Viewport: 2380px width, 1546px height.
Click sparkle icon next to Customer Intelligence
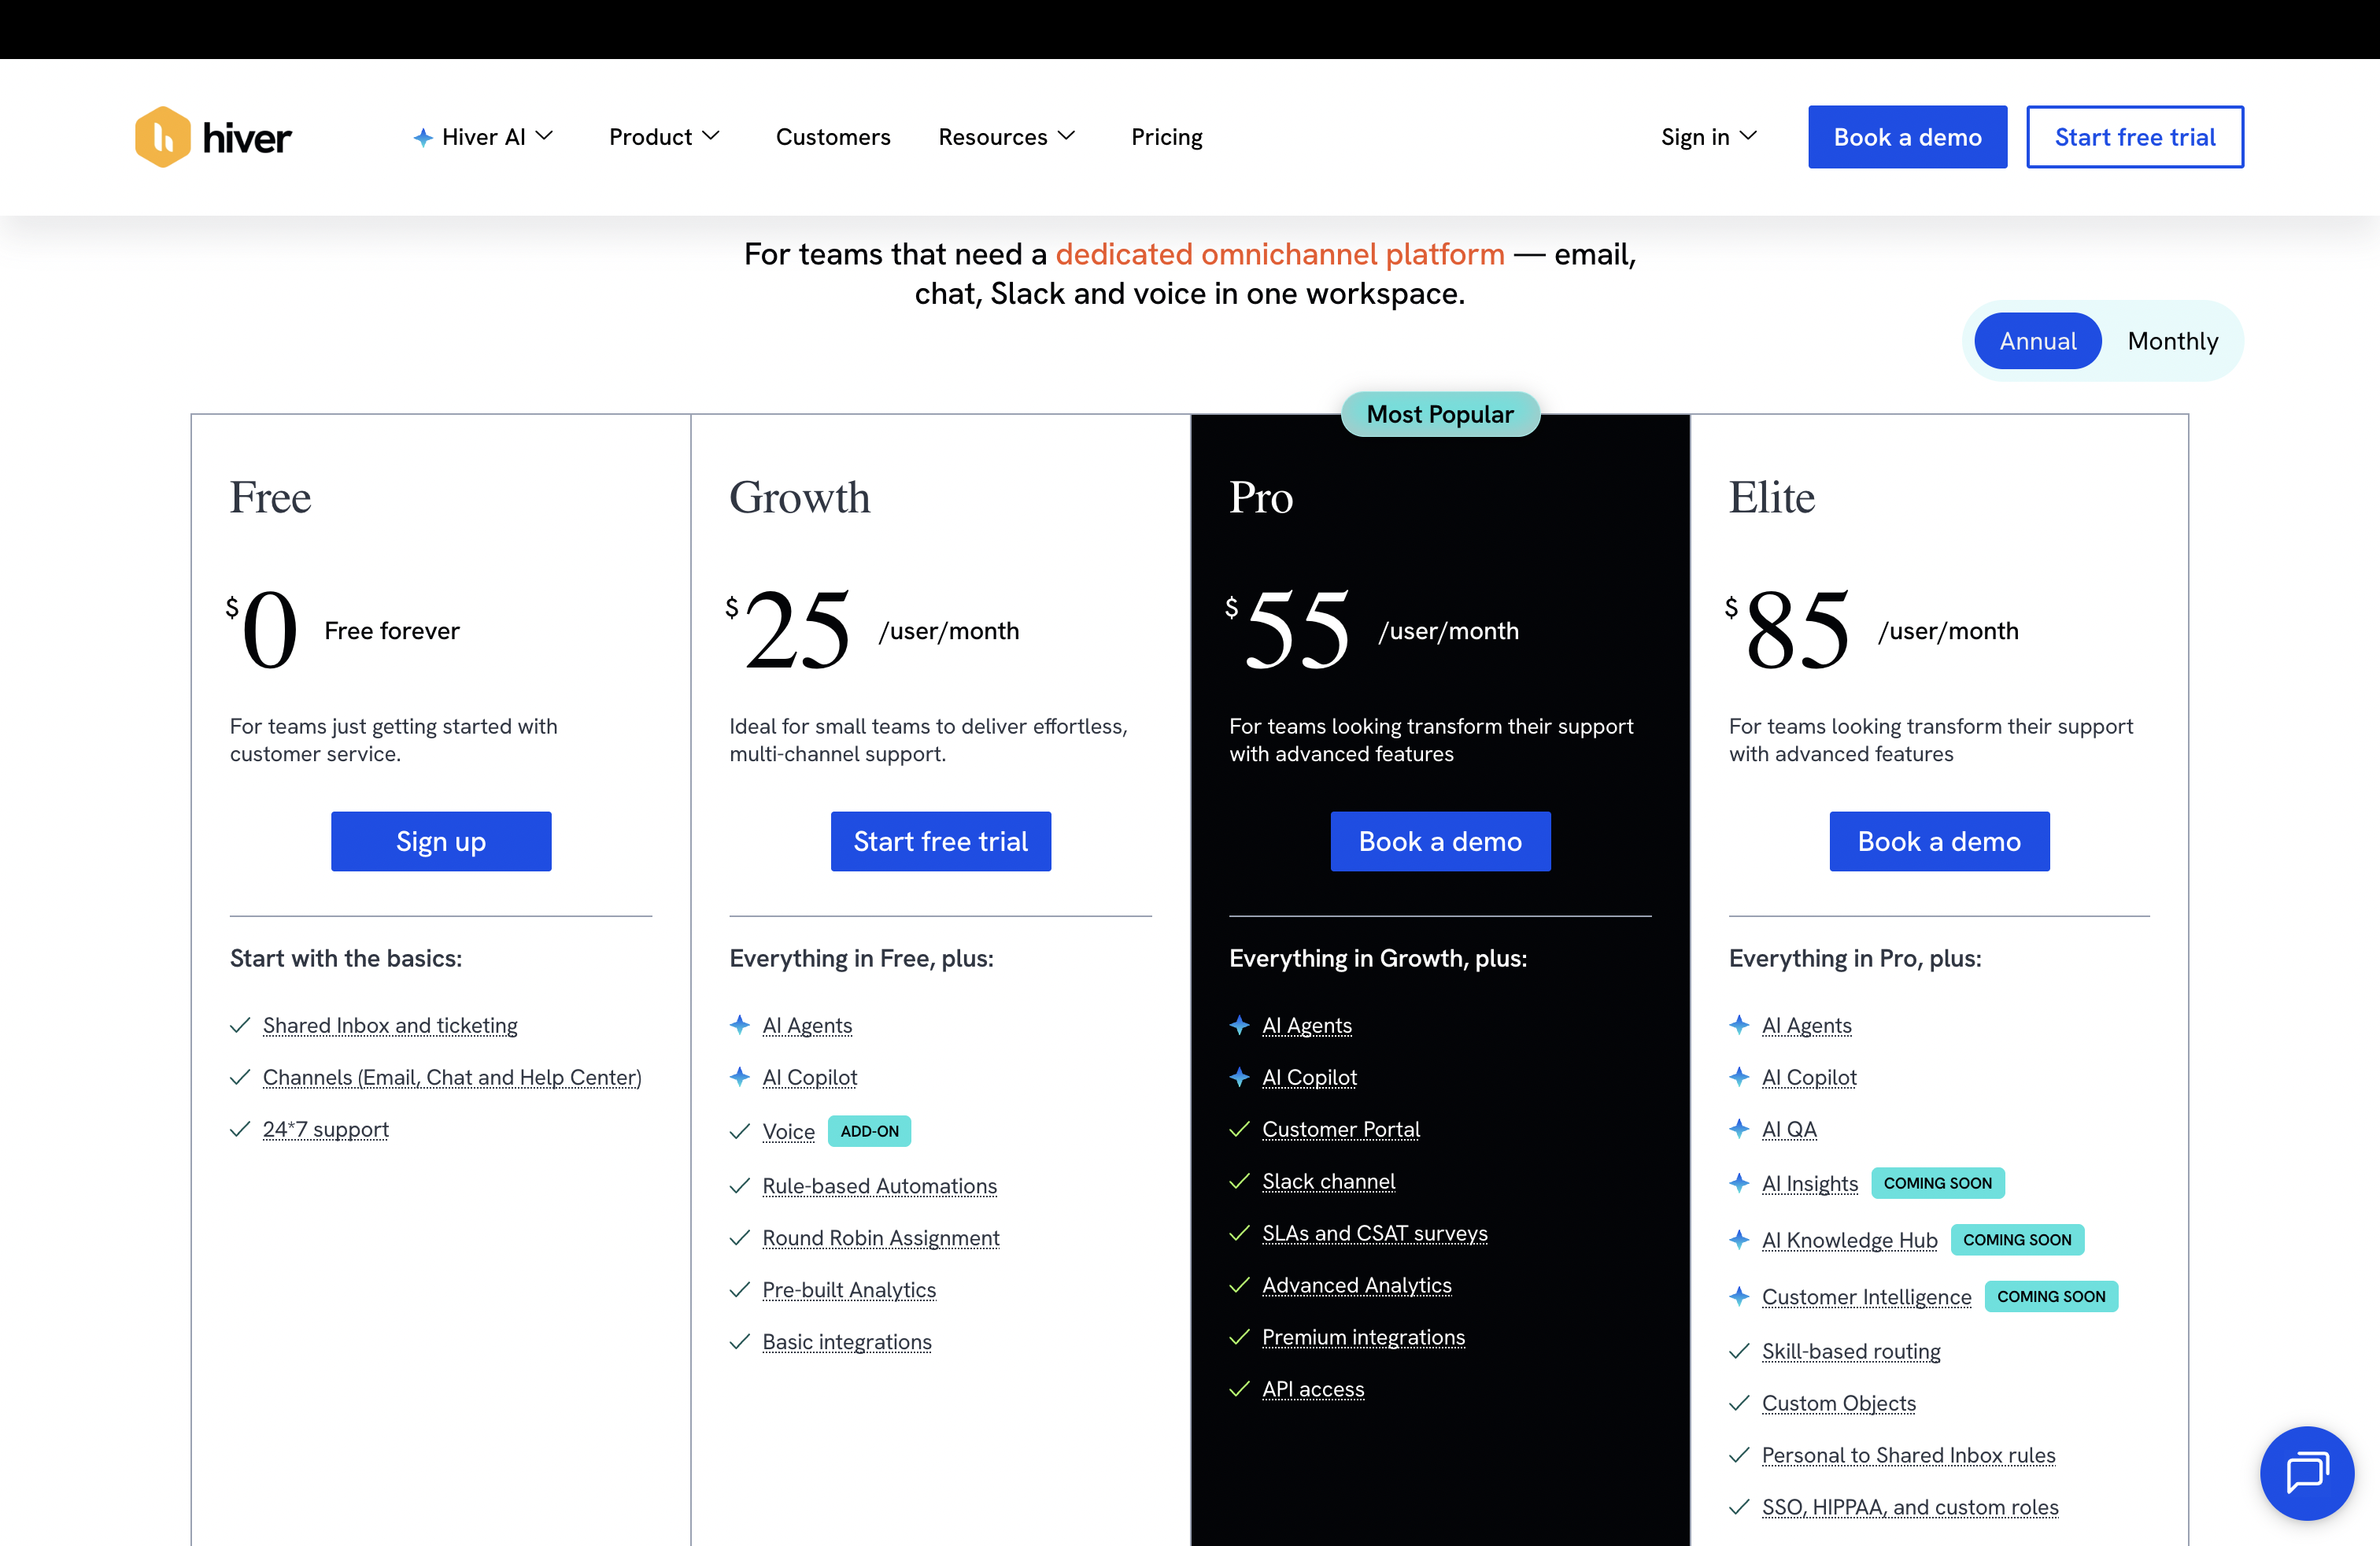coord(1739,1296)
